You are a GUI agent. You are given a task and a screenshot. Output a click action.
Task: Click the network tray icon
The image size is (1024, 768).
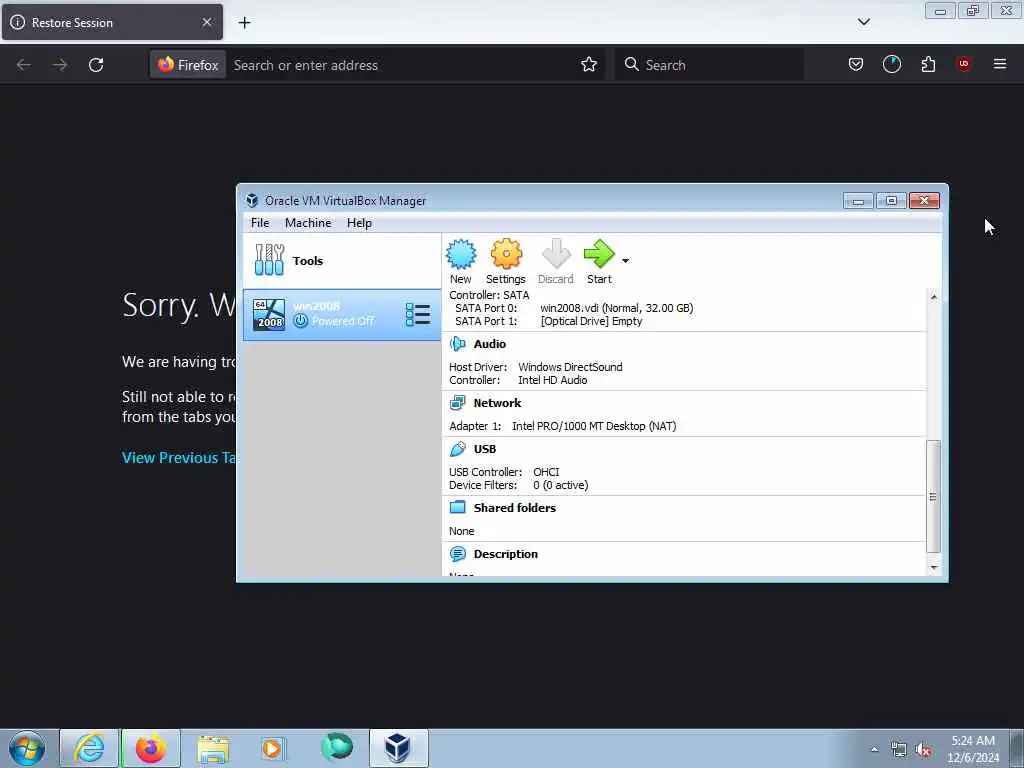click(x=899, y=750)
